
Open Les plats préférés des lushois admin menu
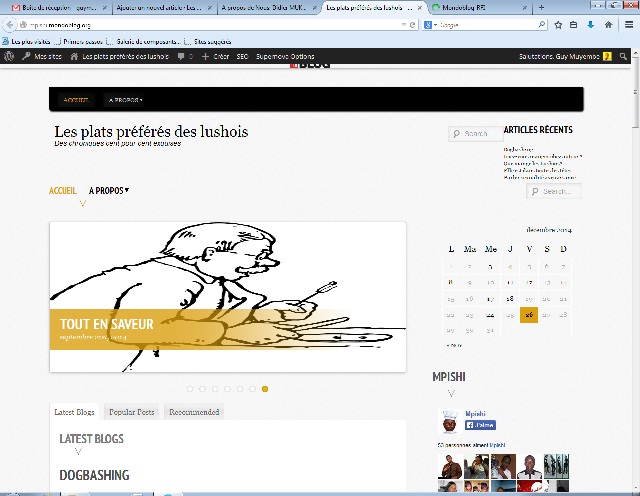tap(120, 56)
